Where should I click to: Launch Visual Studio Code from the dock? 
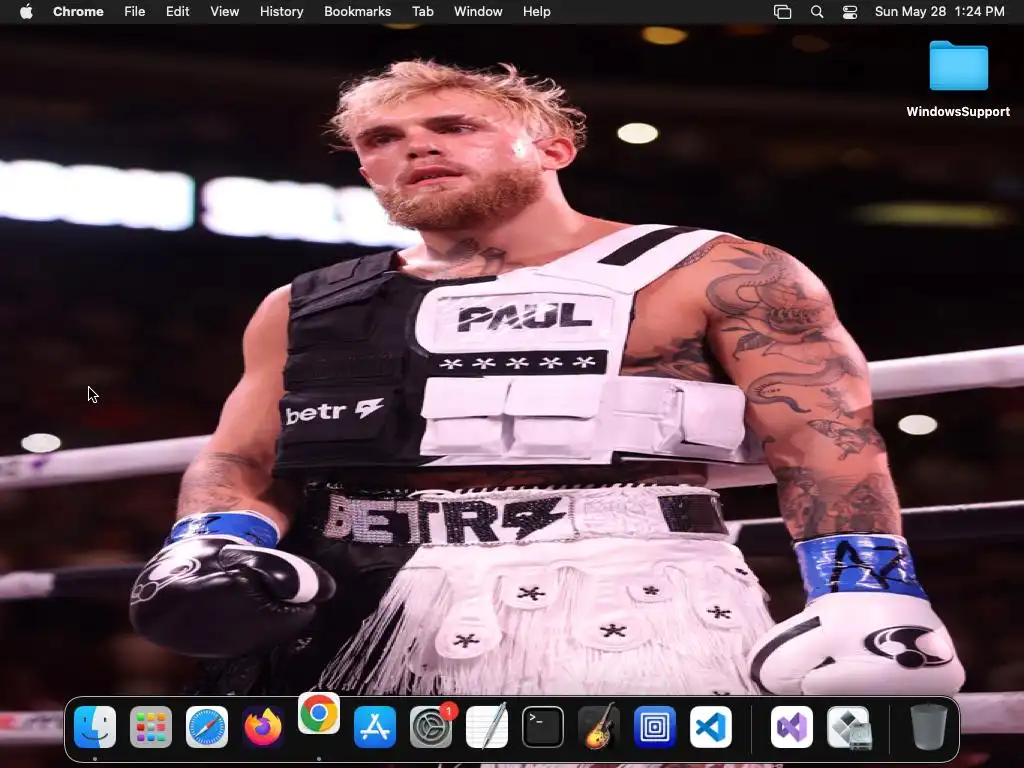coord(711,727)
